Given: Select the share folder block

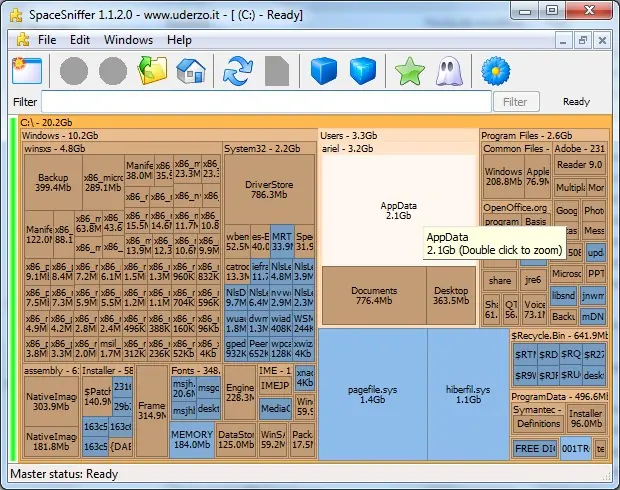Looking at the screenshot, I should [x=500, y=280].
